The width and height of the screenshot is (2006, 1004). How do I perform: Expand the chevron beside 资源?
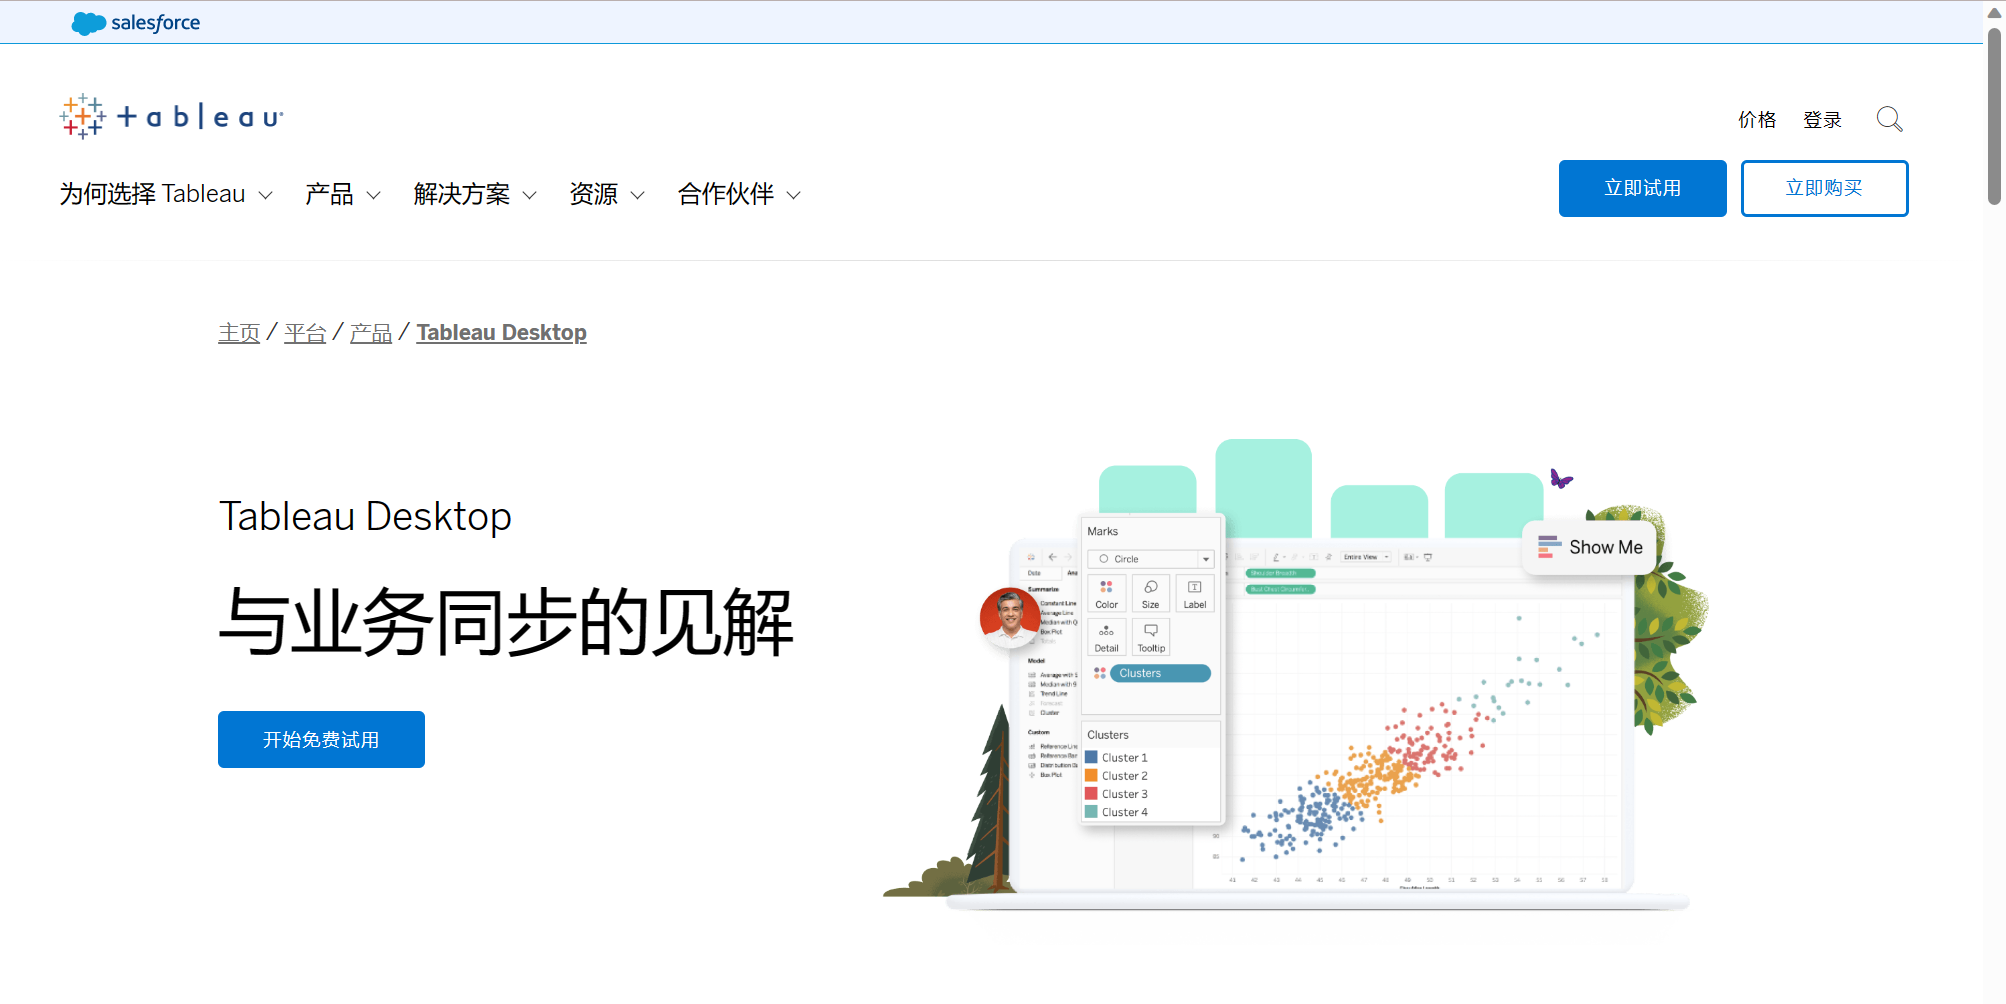point(638,195)
